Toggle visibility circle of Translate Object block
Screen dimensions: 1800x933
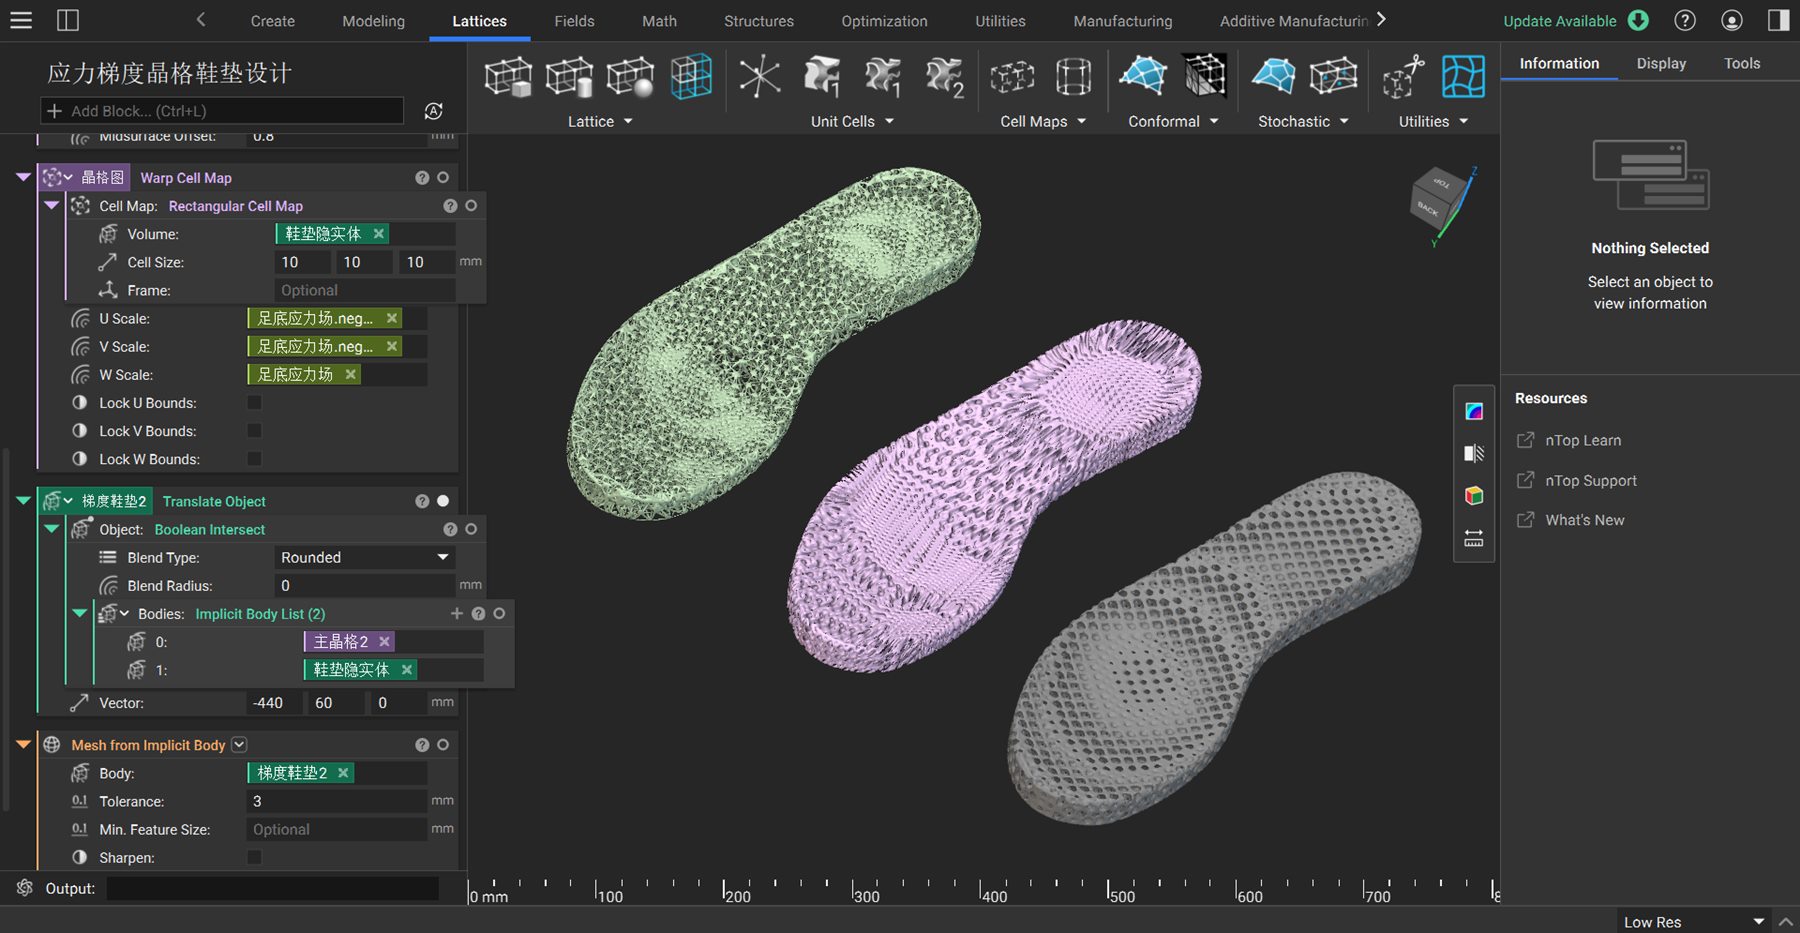tap(443, 501)
